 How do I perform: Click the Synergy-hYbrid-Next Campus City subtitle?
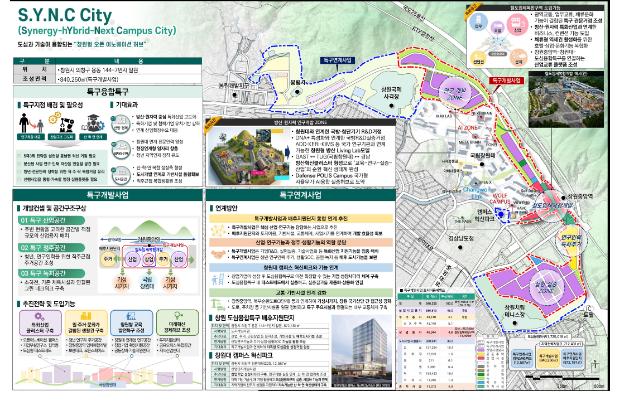97,31
